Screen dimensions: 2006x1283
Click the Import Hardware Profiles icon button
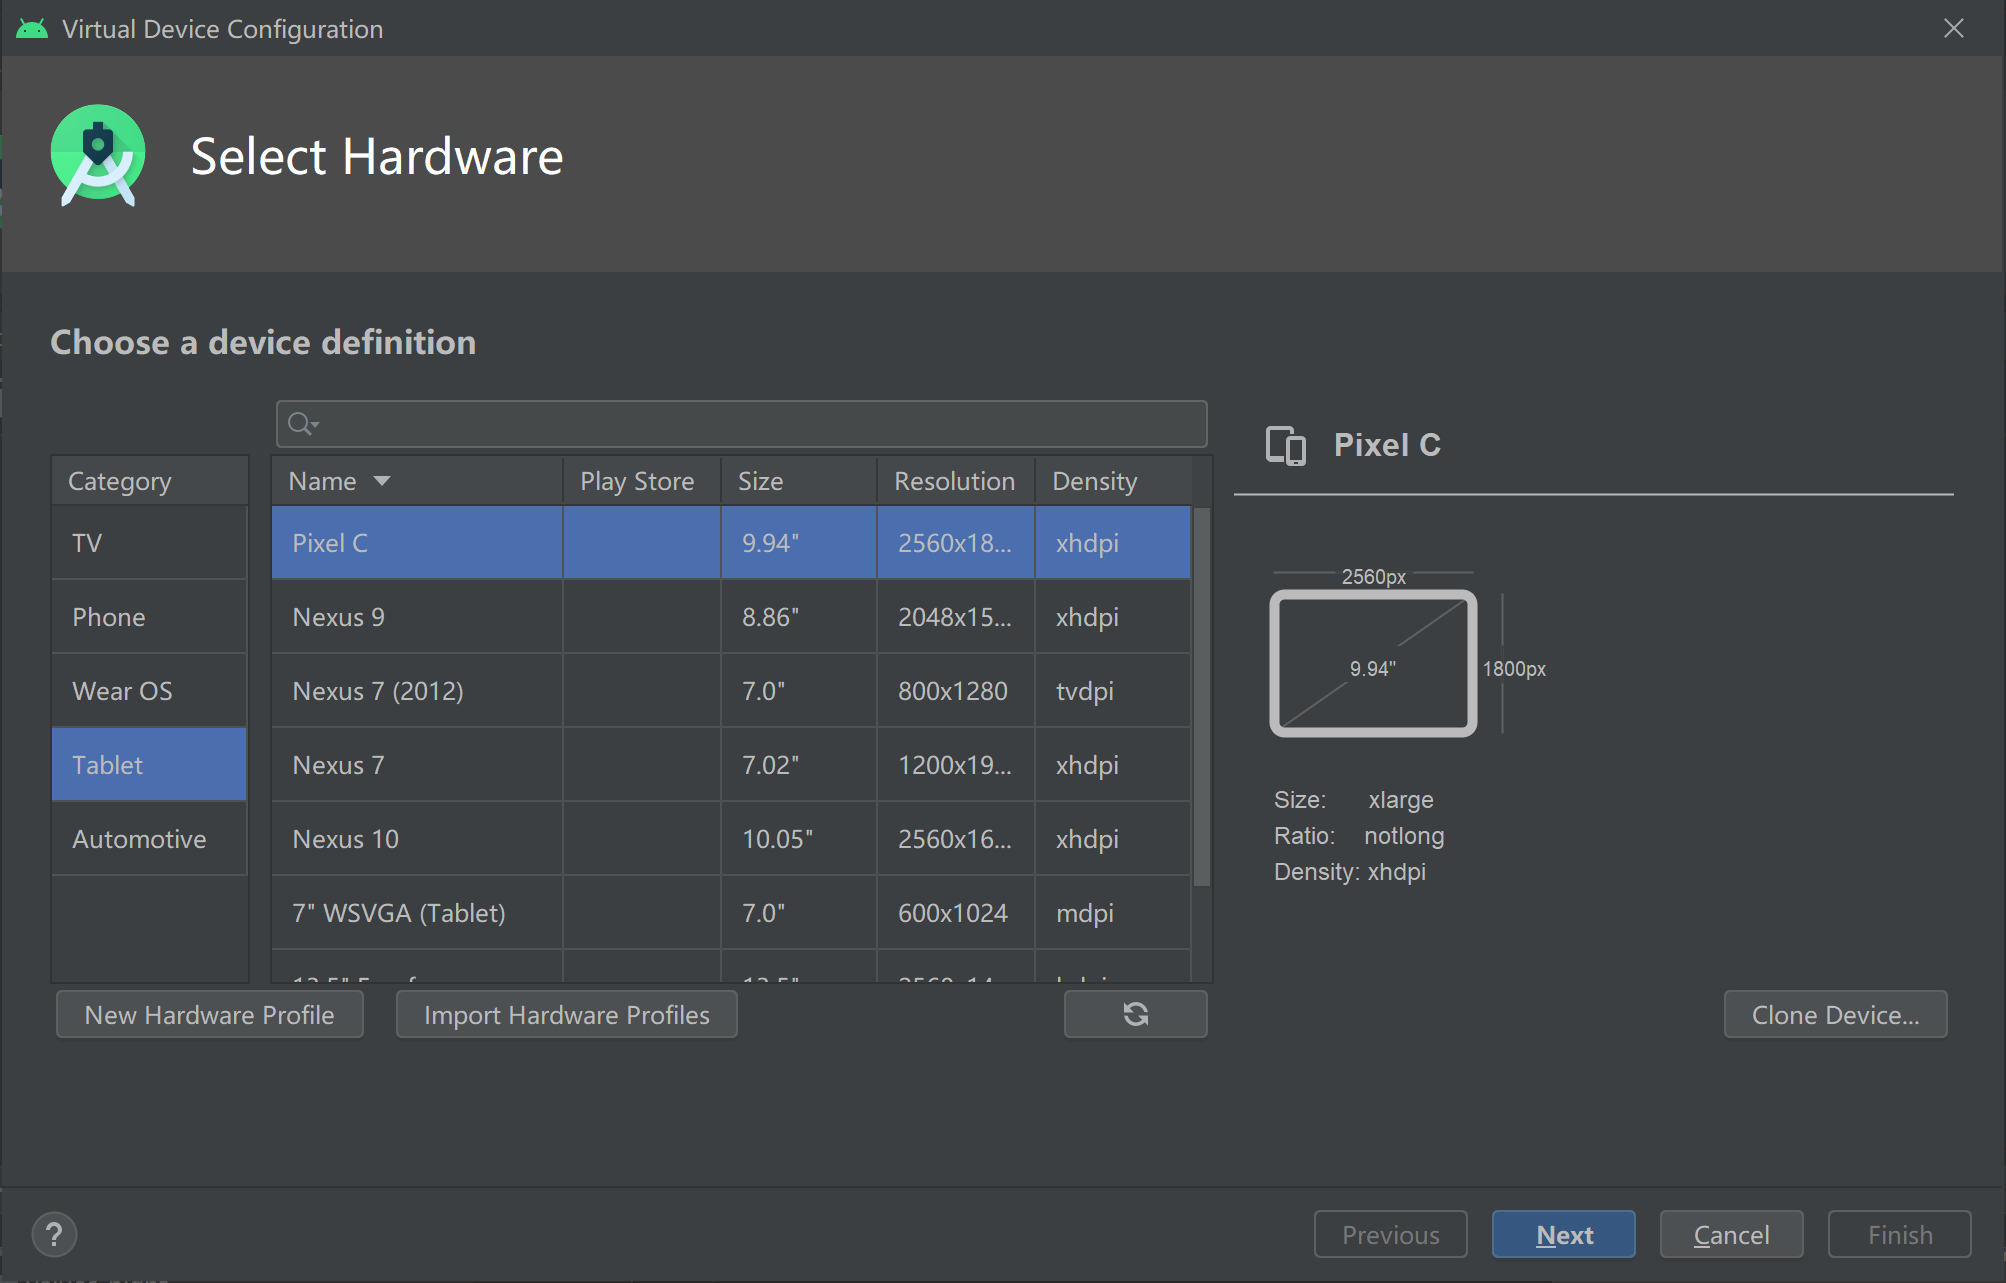pyautogui.click(x=567, y=1014)
